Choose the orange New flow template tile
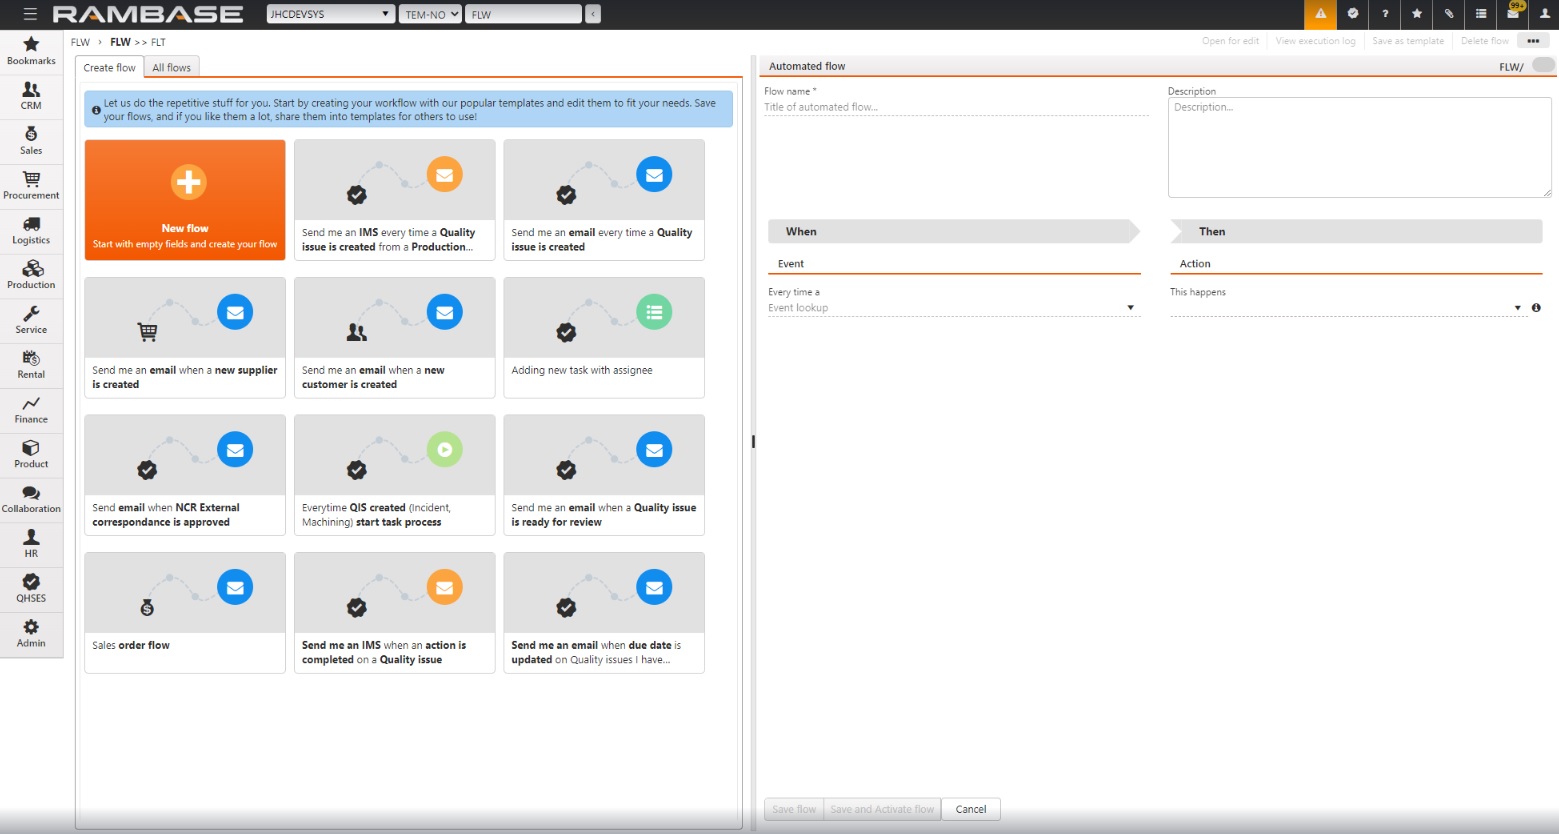1559x834 pixels. (x=185, y=200)
